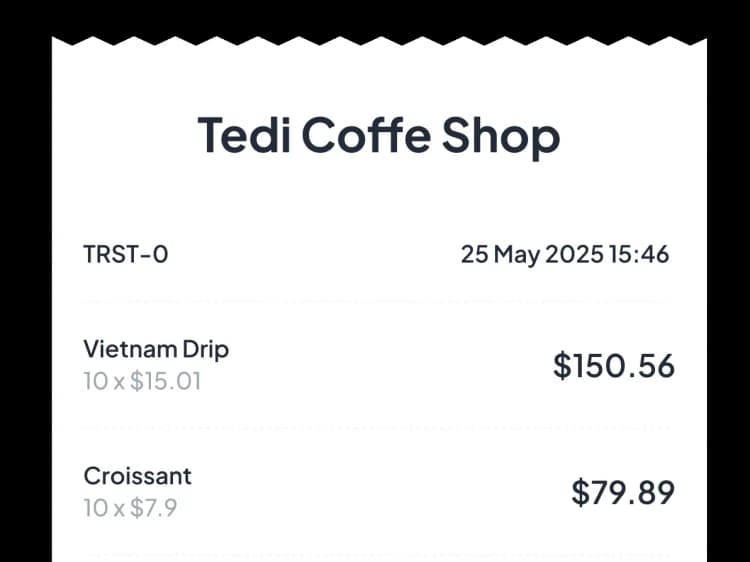Select the TRST-0 transaction number
The width and height of the screenshot is (750, 562).
coord(126,254)
